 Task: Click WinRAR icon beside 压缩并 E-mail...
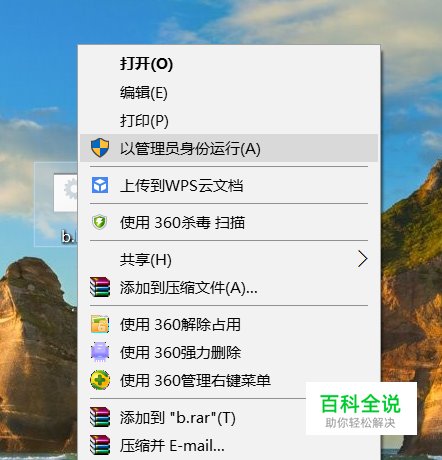[x=100, y=445]
